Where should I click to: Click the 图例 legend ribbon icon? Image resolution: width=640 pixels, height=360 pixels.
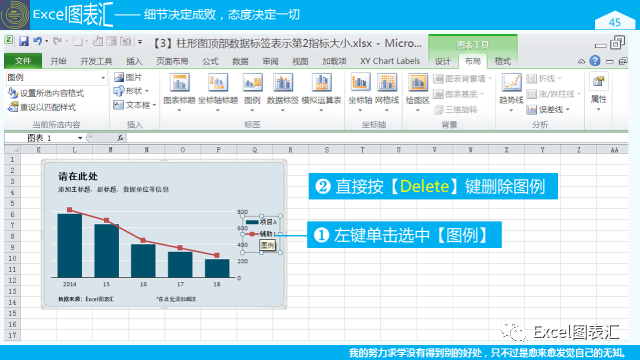click(252, 82)
